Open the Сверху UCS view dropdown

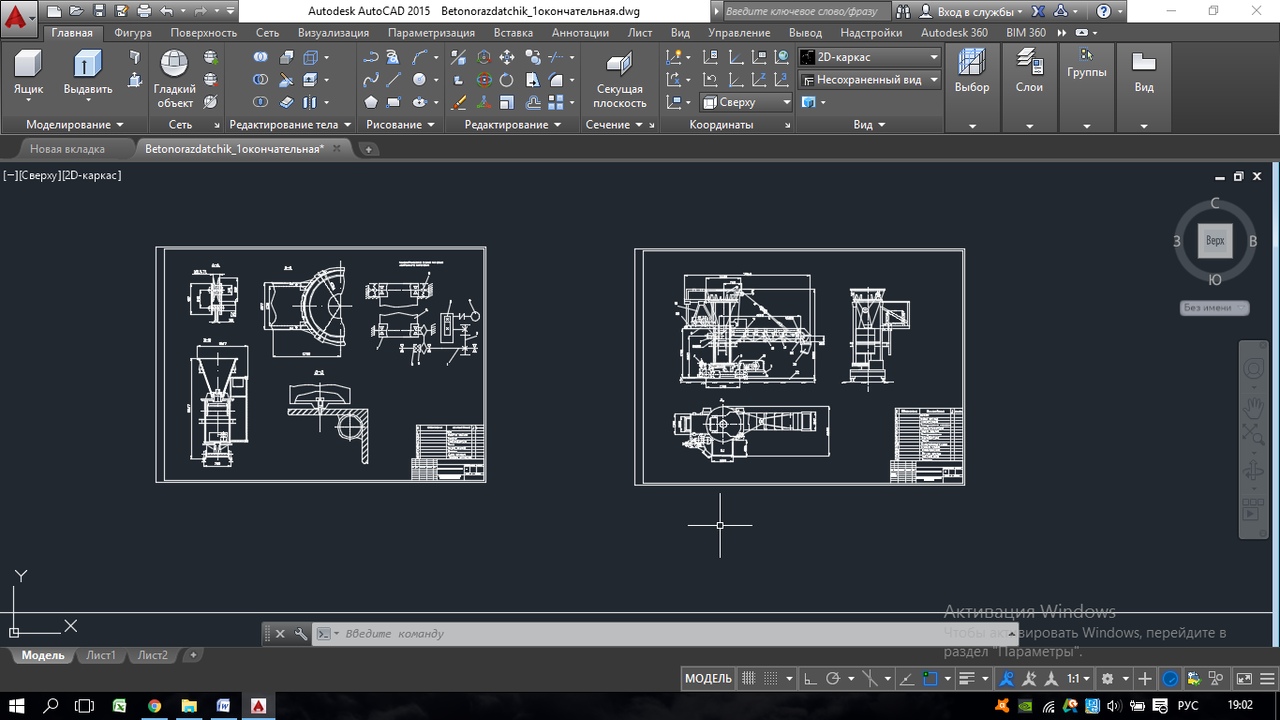tap(746, 102)
